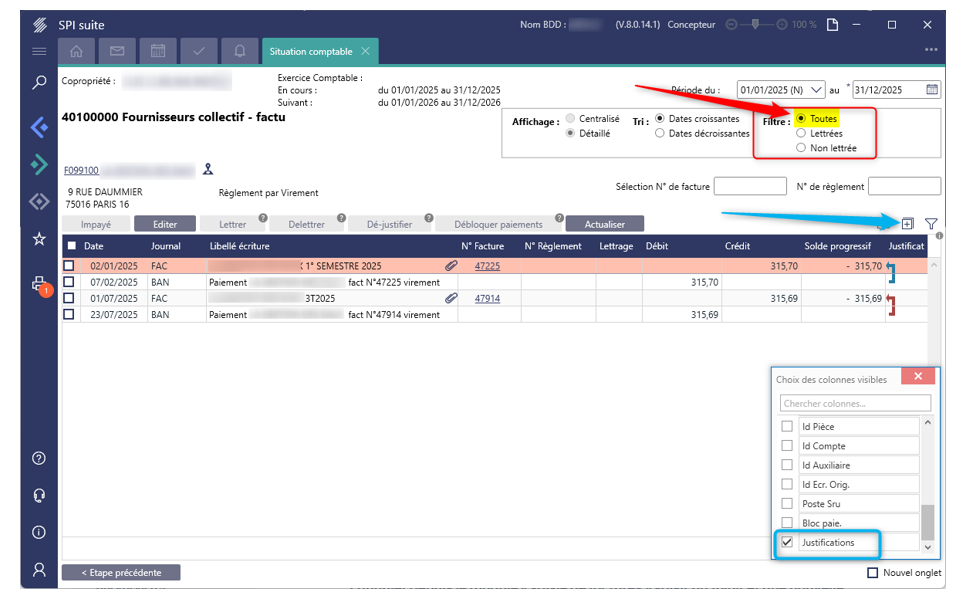
Task: Open the search magnifier in the sidebar
Action: pos(39,83)
